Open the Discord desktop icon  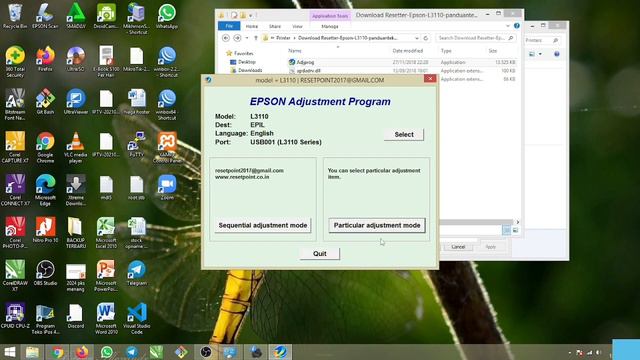[76, 316]
